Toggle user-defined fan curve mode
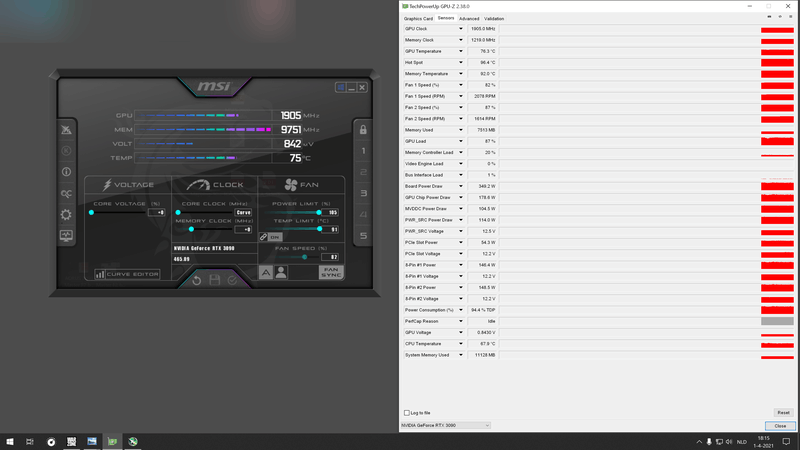The height and width of the screenshot is (450, 800). coord(281,272)
